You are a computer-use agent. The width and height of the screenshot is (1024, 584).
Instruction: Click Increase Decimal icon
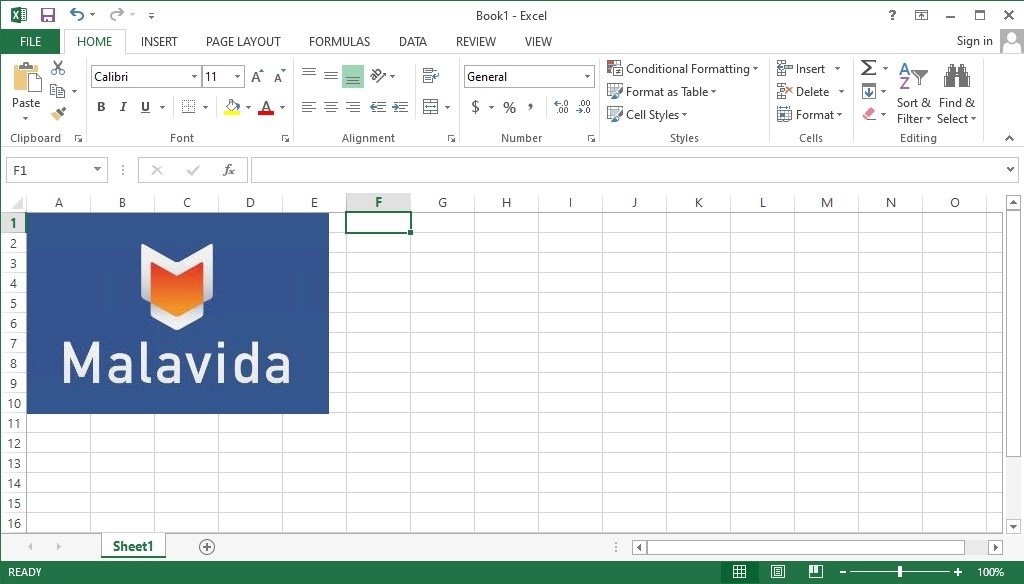pyautogui.click(x=561, y=106)
